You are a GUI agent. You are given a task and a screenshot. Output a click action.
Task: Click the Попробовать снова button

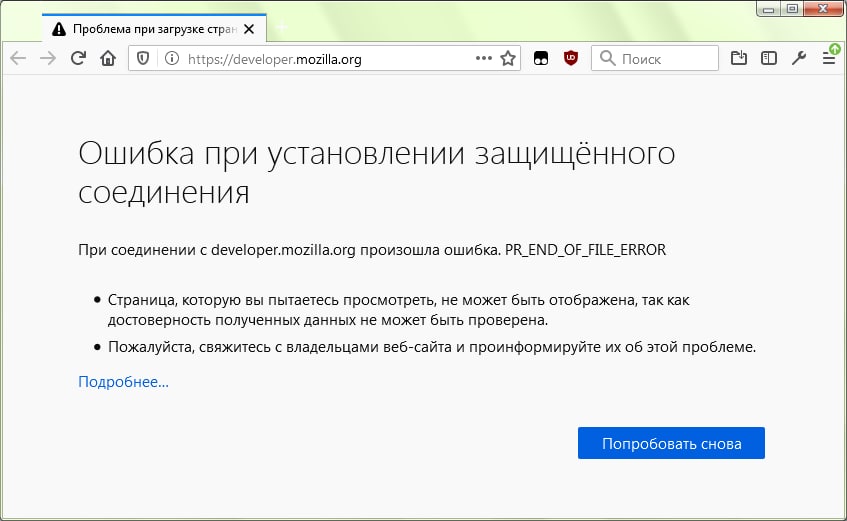671,443
